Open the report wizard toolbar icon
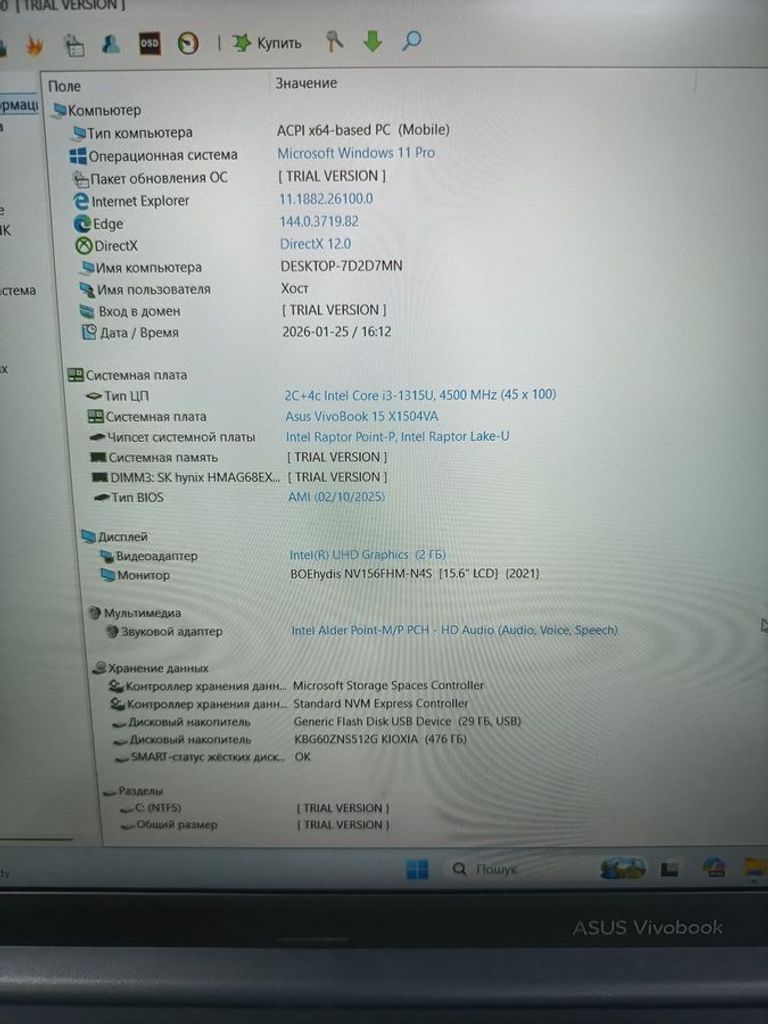This screenshot has height=1024, width=768. tap(74, 45)
